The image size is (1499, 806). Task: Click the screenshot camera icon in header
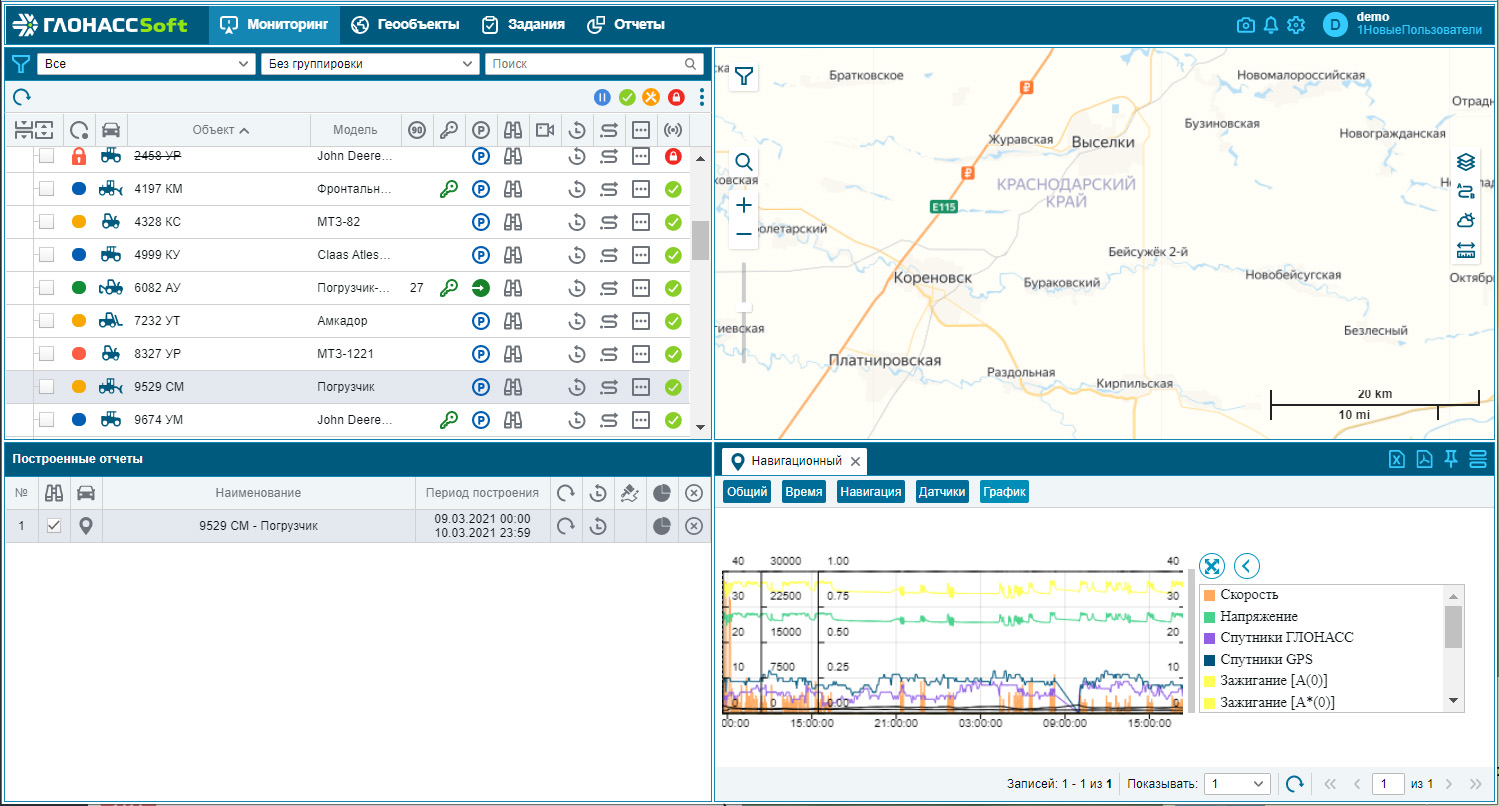pyautogui.click(x=1245, y=25)
